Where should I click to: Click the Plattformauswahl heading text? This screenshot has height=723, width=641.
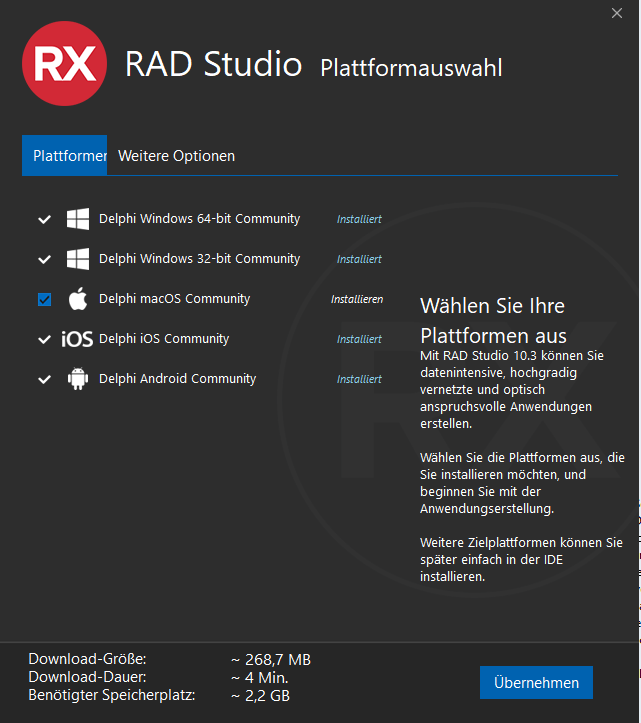coord(411,68)
